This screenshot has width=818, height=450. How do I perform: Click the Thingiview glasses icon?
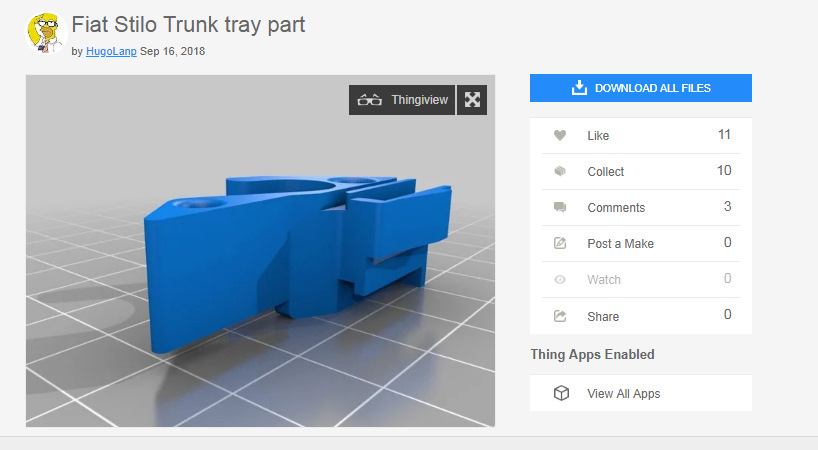tap(369, 100)
